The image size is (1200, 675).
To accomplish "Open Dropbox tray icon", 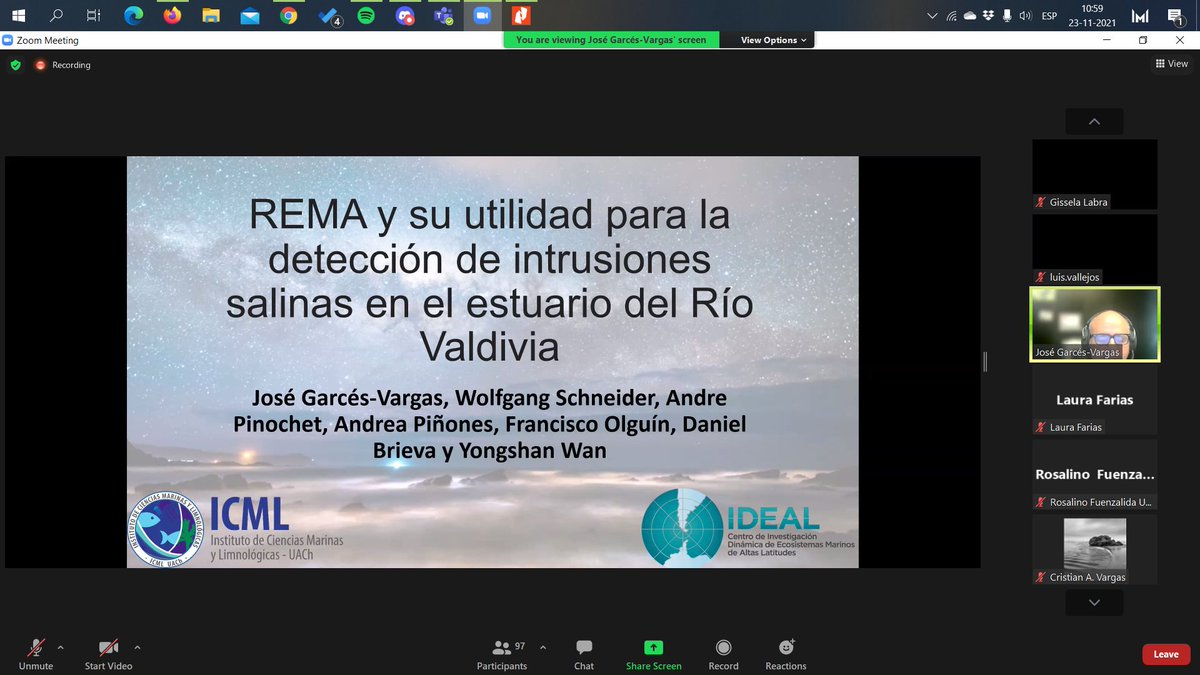I will click(x=988, y=15).
